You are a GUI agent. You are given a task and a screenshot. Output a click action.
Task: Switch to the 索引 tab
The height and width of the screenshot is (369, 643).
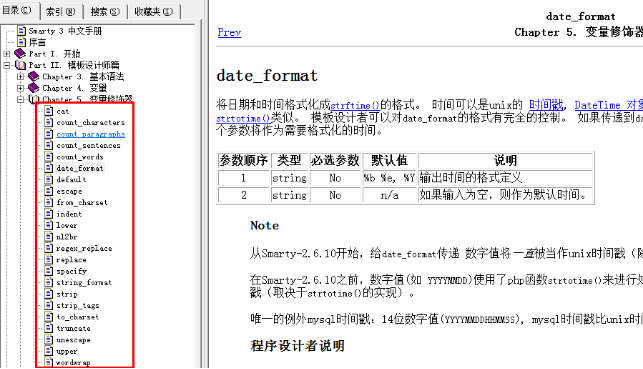point(61,11)
